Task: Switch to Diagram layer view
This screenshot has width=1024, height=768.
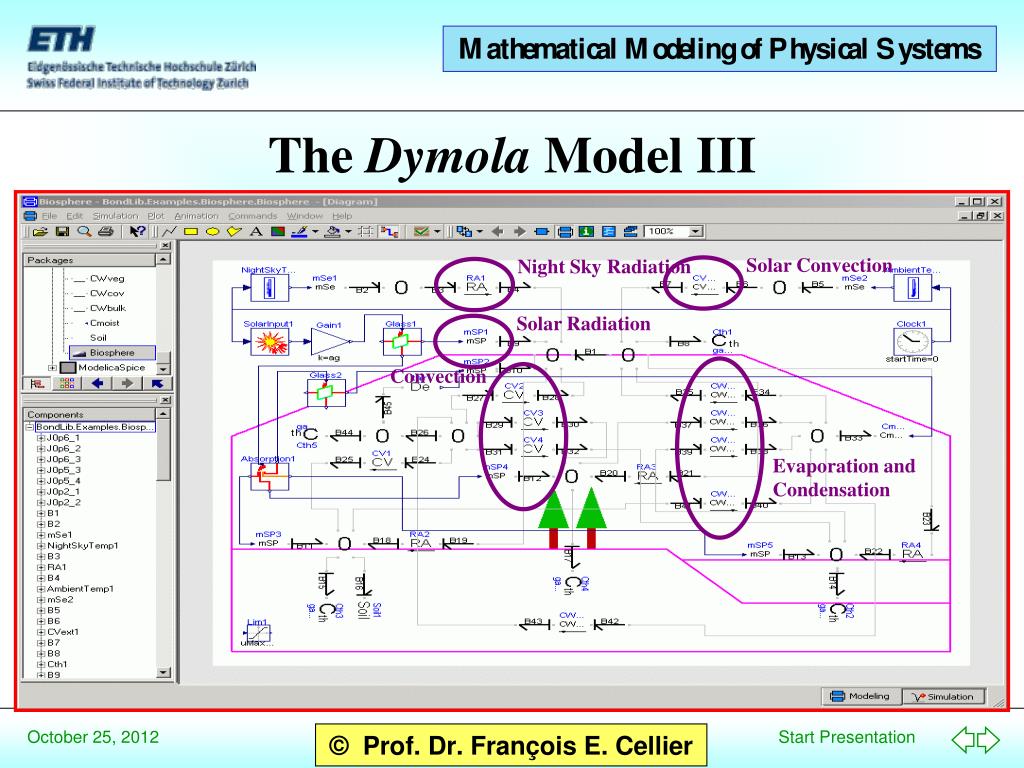Action: pos(565,231)
